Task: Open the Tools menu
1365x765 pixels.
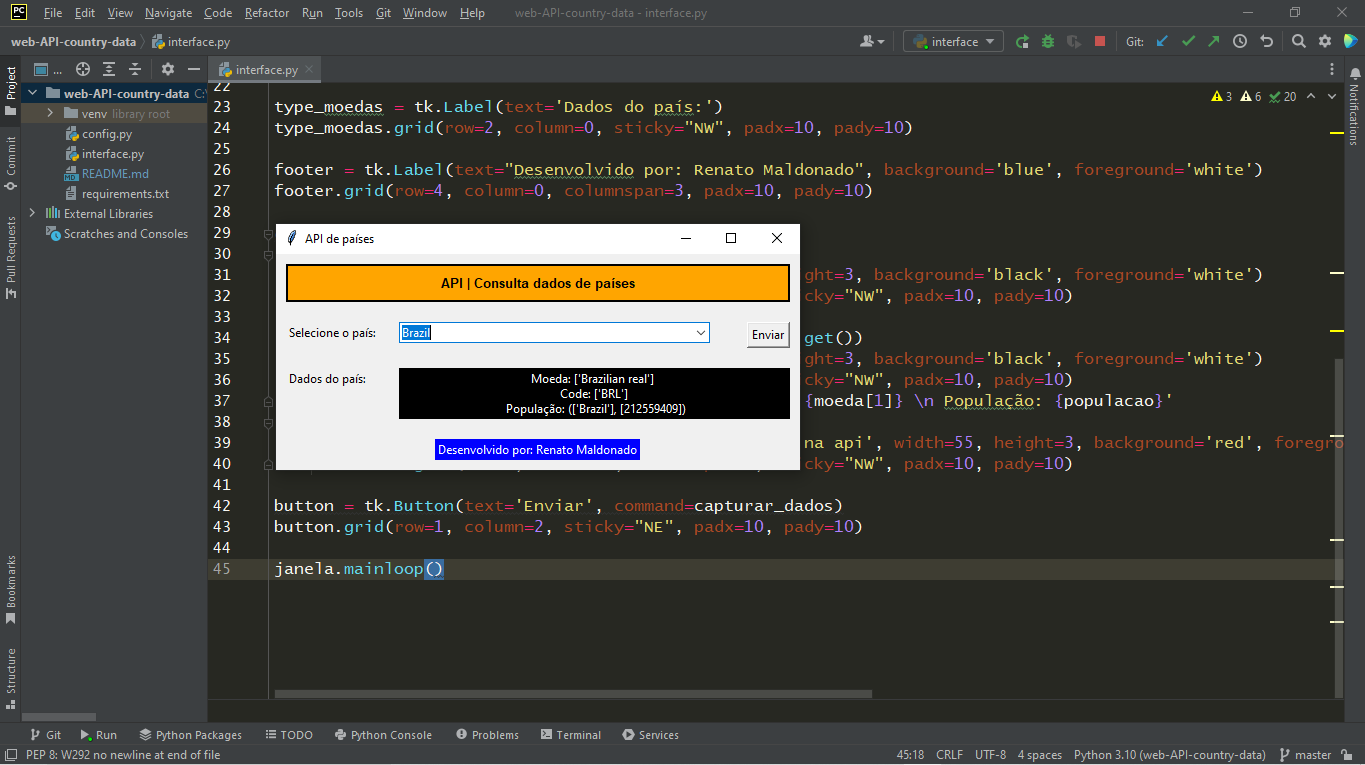Action: [x=349, y=13]
